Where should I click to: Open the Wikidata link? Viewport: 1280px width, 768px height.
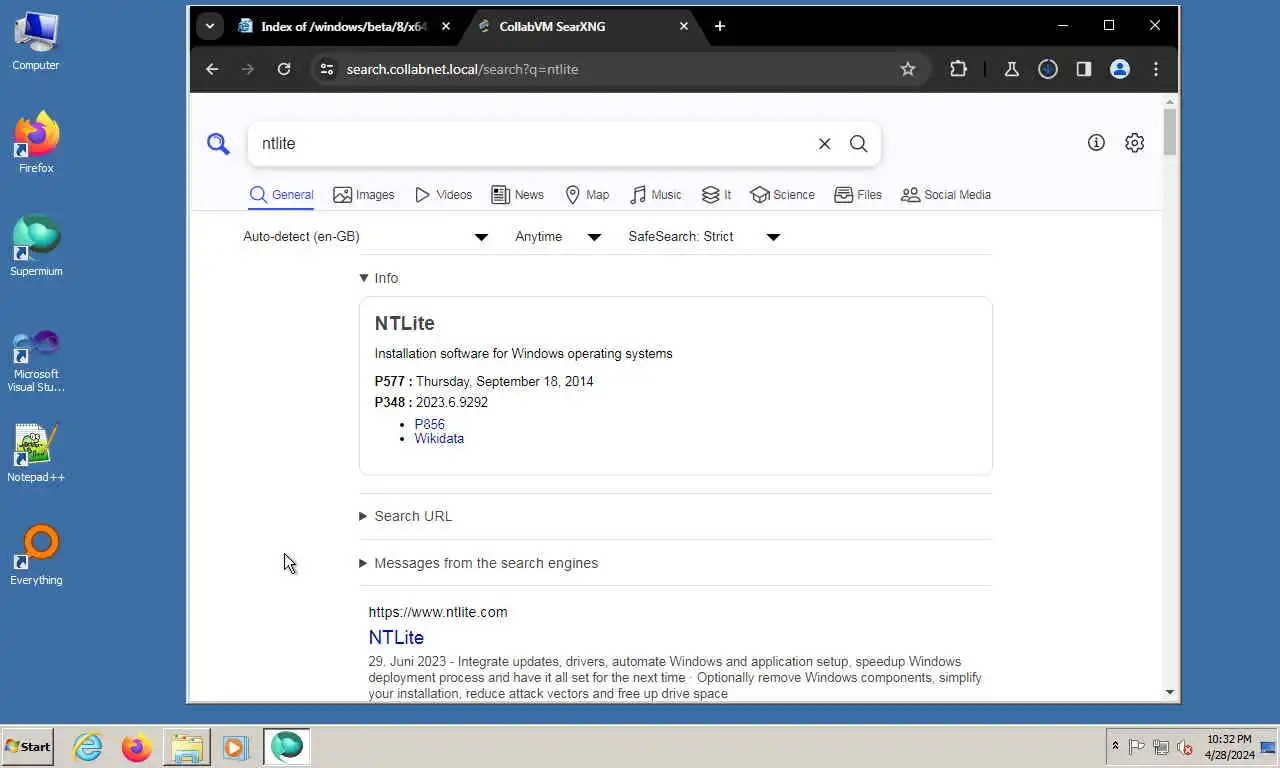[439, 438]
